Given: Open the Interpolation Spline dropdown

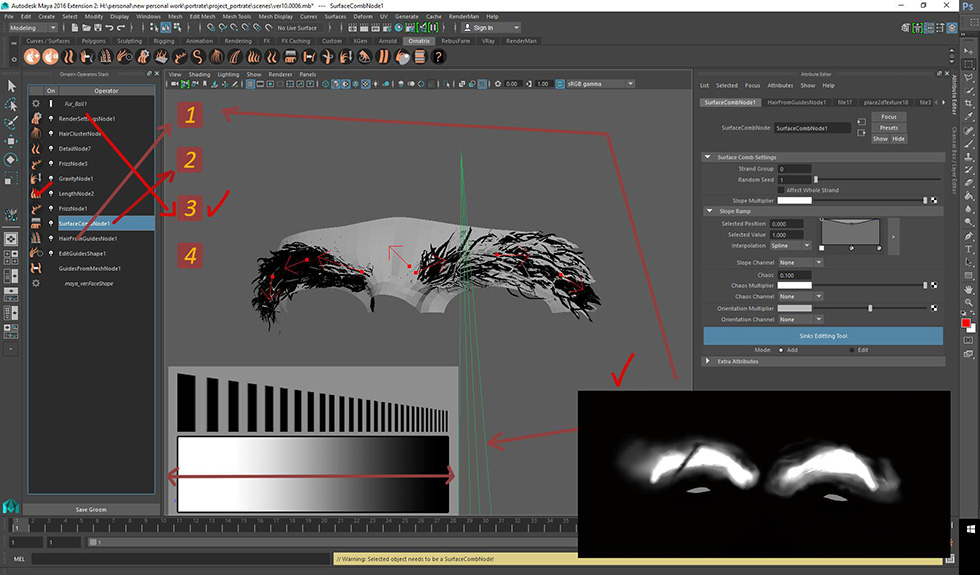Looking at the screenshot, I should tap(790, 244).
